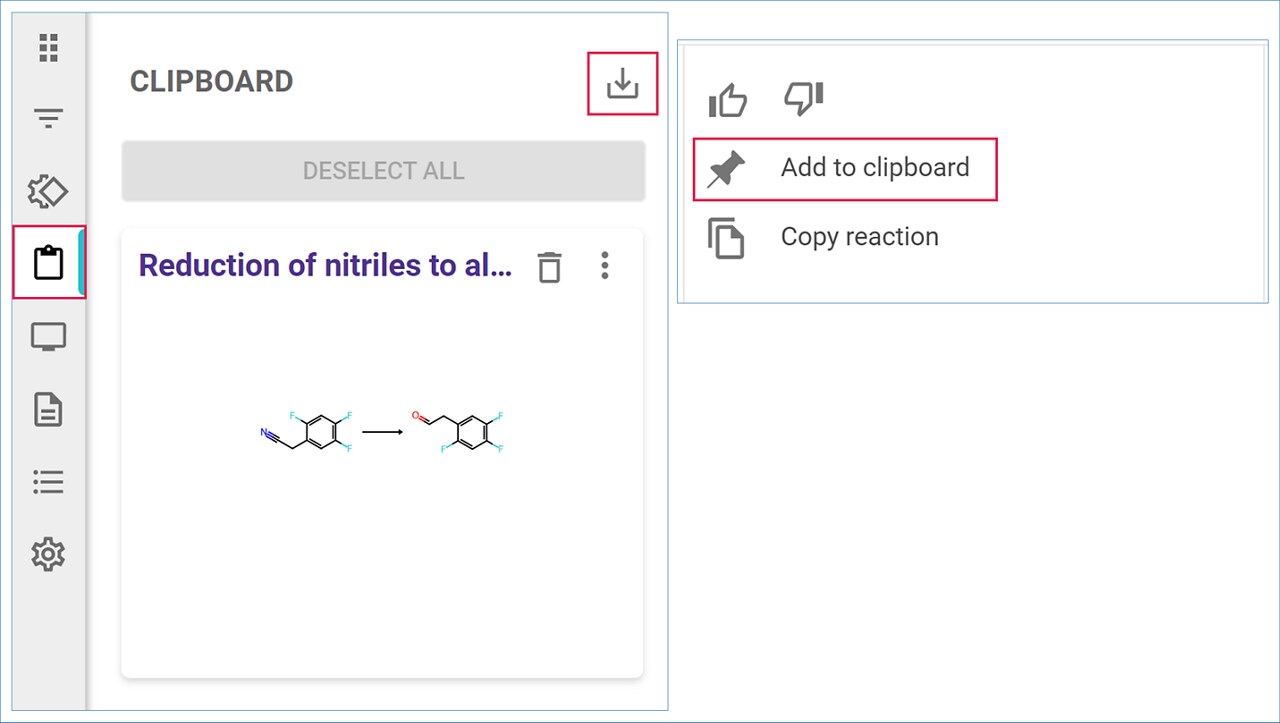Open settings gear in the sidebar

pyautogui.click(x=48, y=554)
